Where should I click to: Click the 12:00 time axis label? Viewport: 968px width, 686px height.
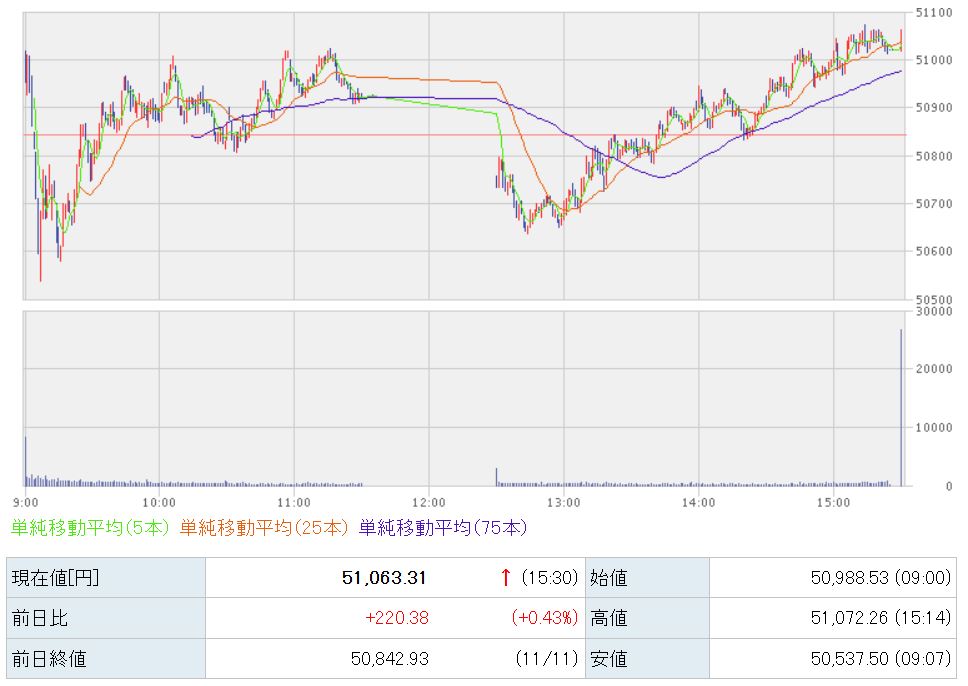click(428, 502)
